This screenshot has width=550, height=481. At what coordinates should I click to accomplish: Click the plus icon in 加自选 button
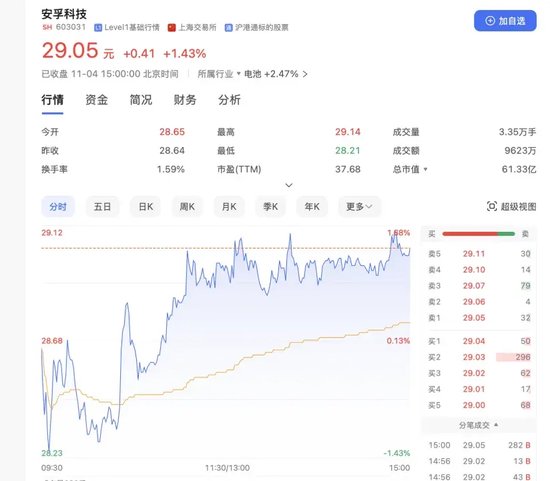pos(490,21)
